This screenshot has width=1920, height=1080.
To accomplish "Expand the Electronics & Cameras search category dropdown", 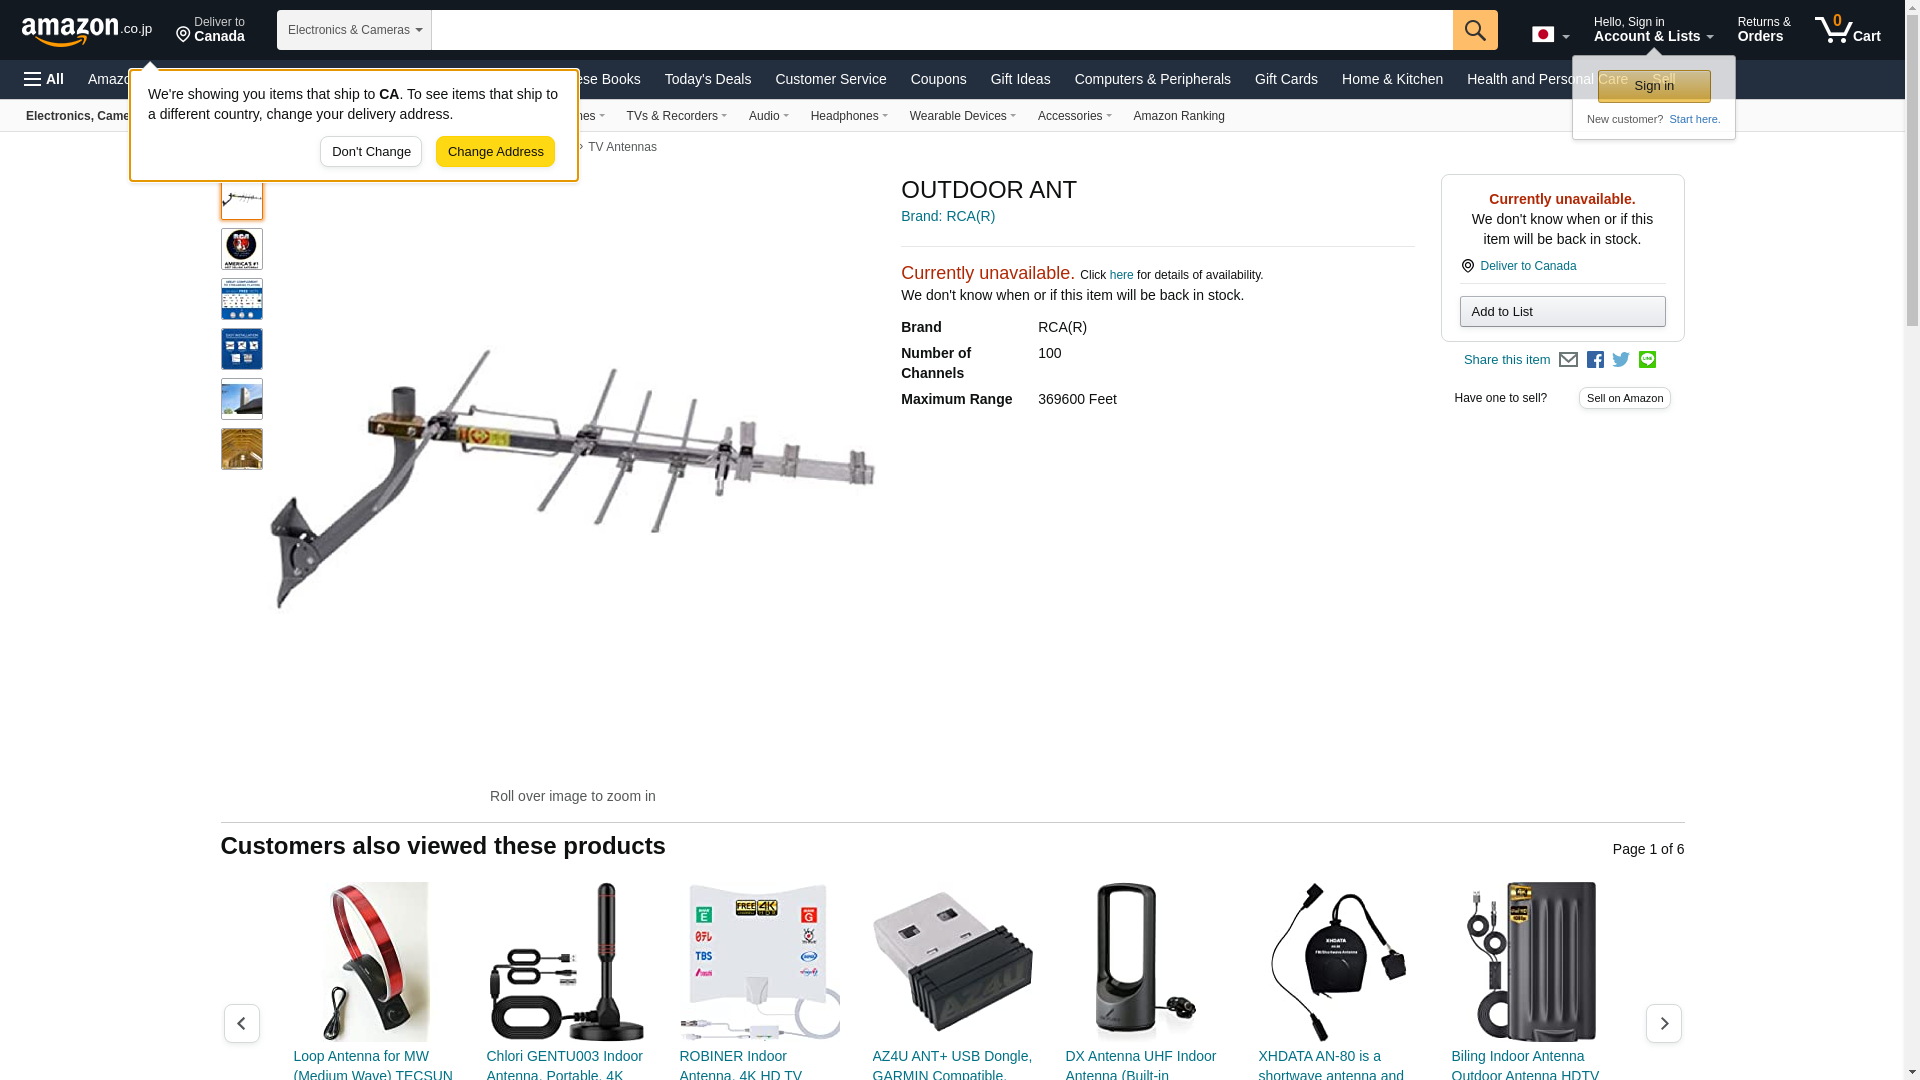I will [x=354, y=30].
